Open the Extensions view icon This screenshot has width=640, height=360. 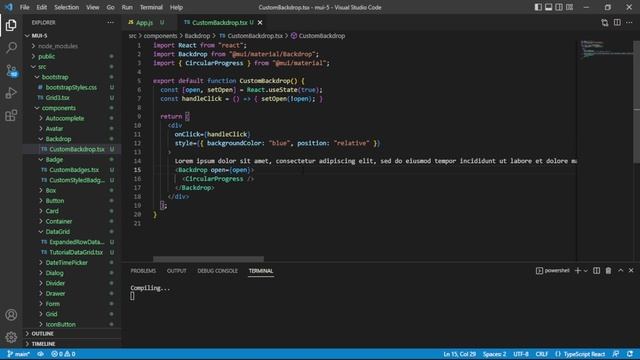tap(11, 116)
